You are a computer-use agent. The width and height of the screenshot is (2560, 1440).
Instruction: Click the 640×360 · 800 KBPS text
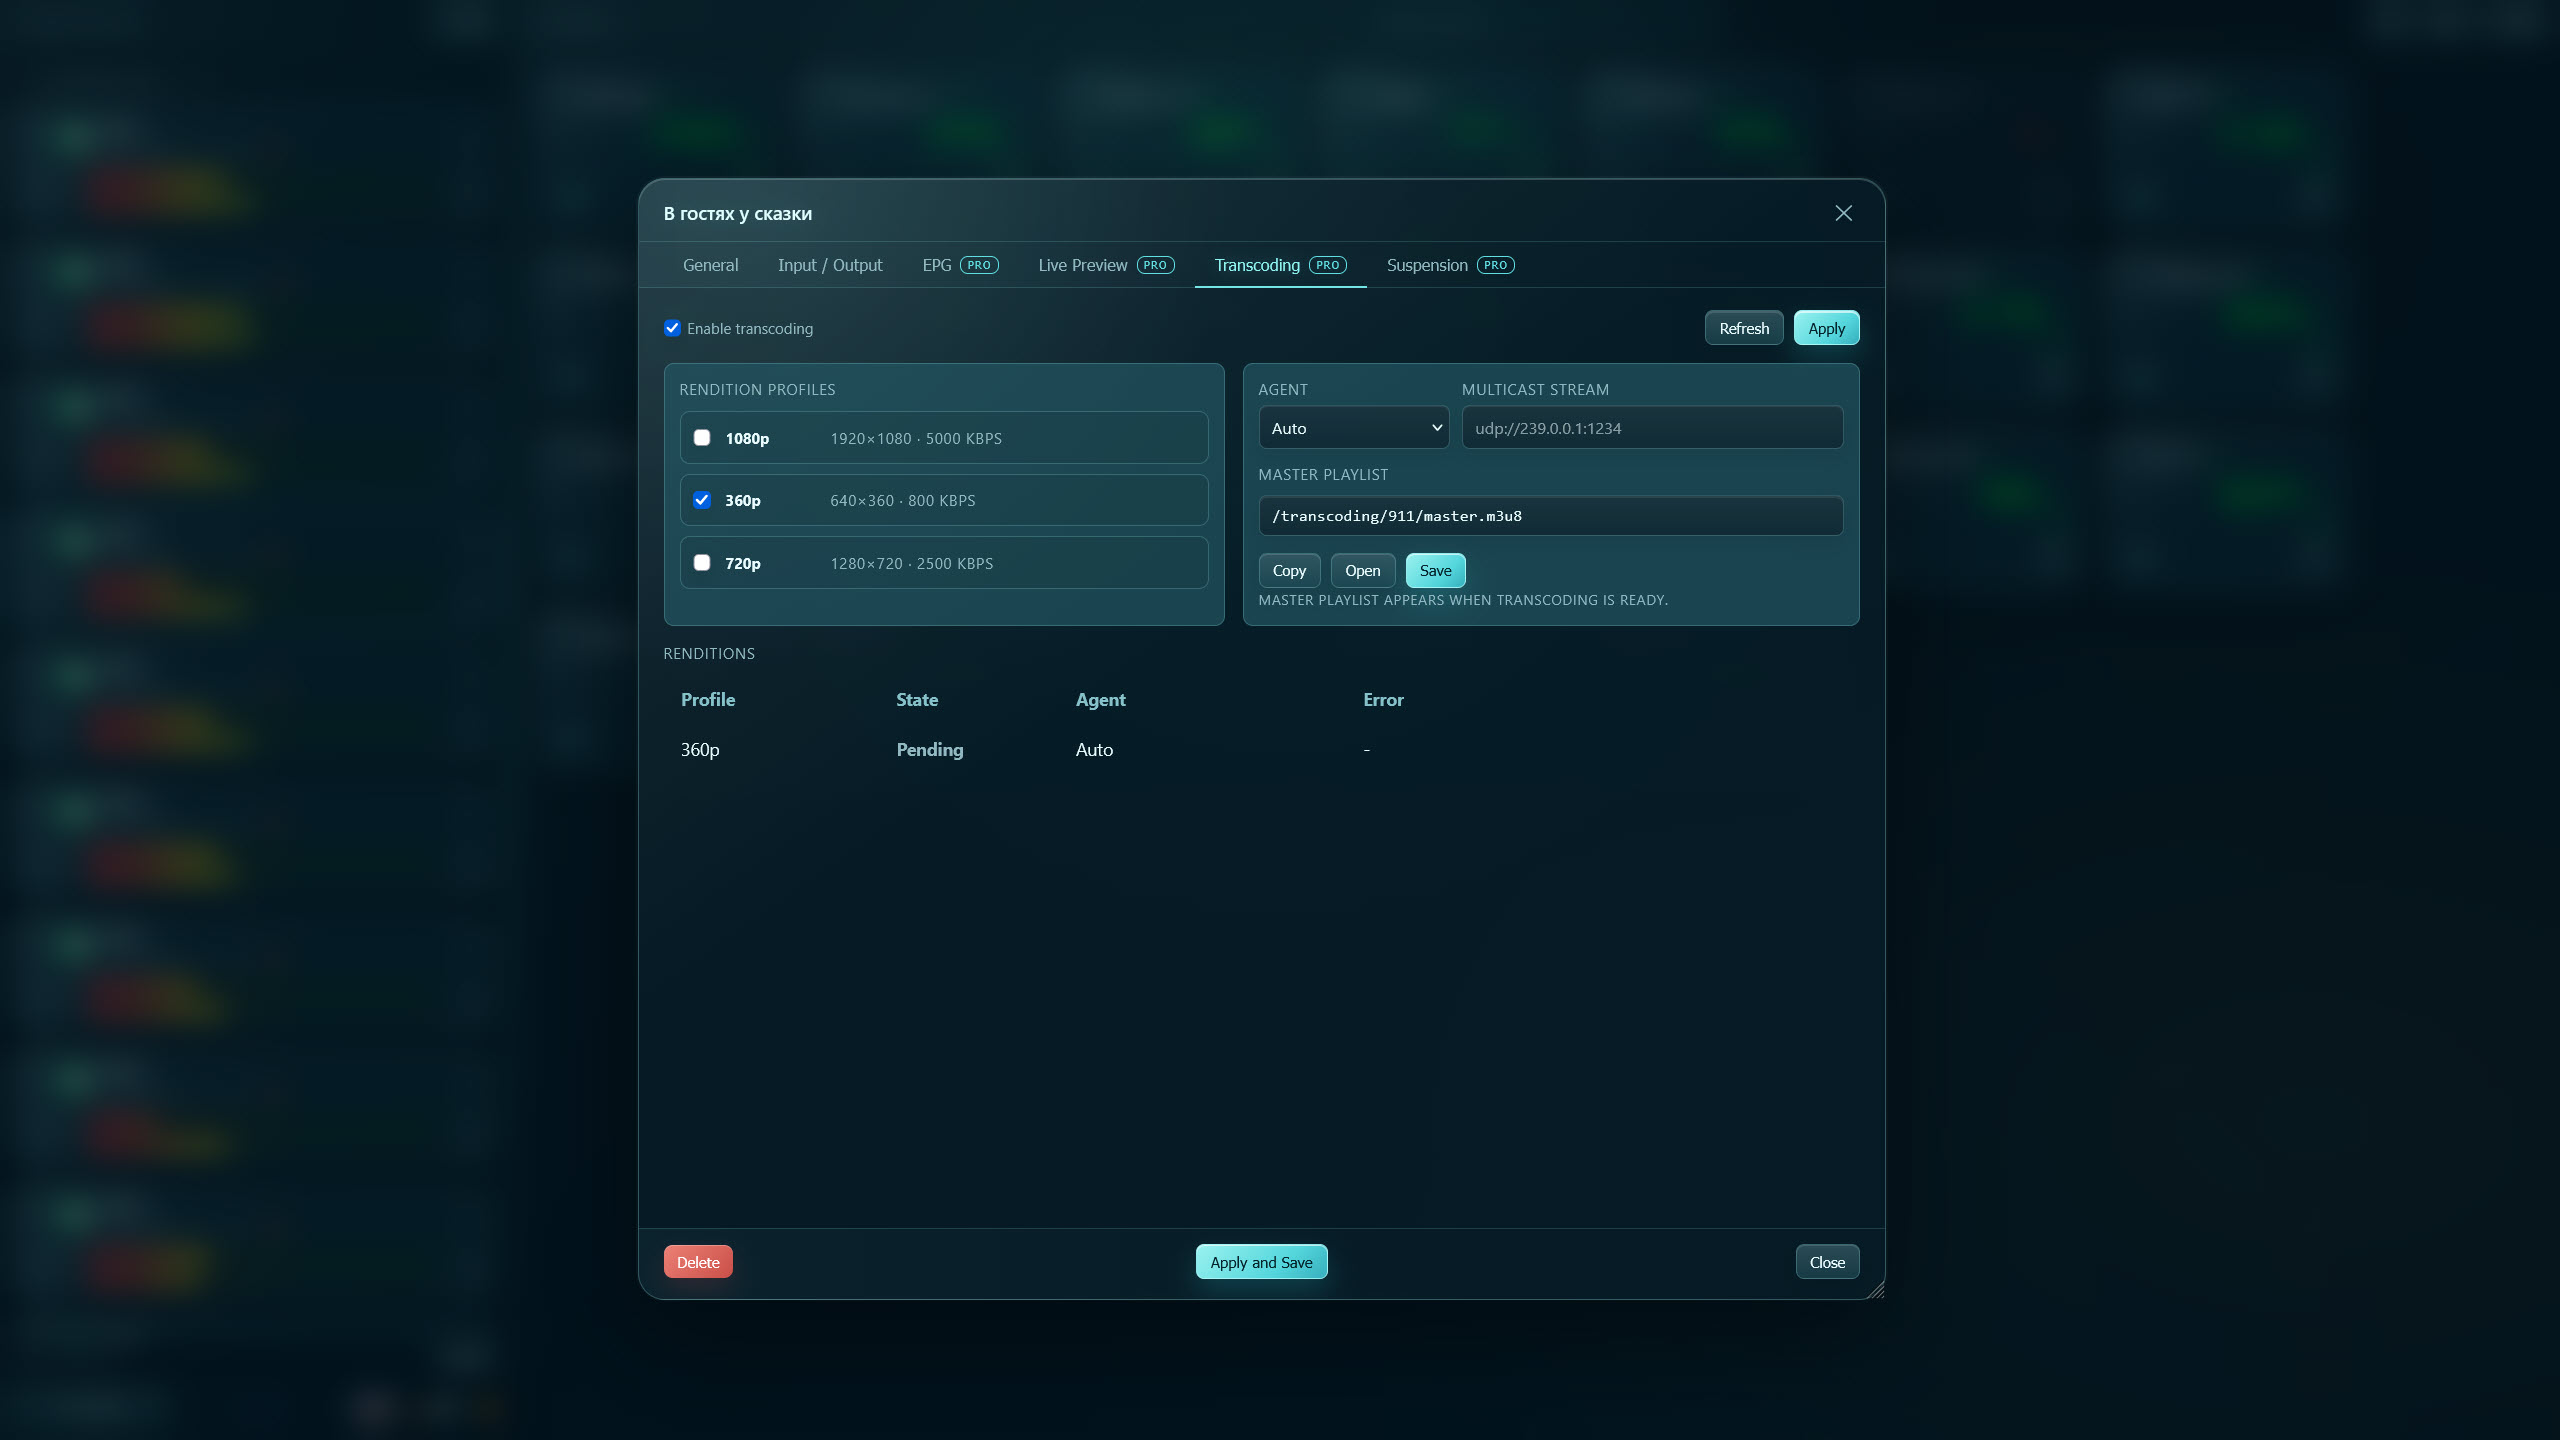(902, 500)
